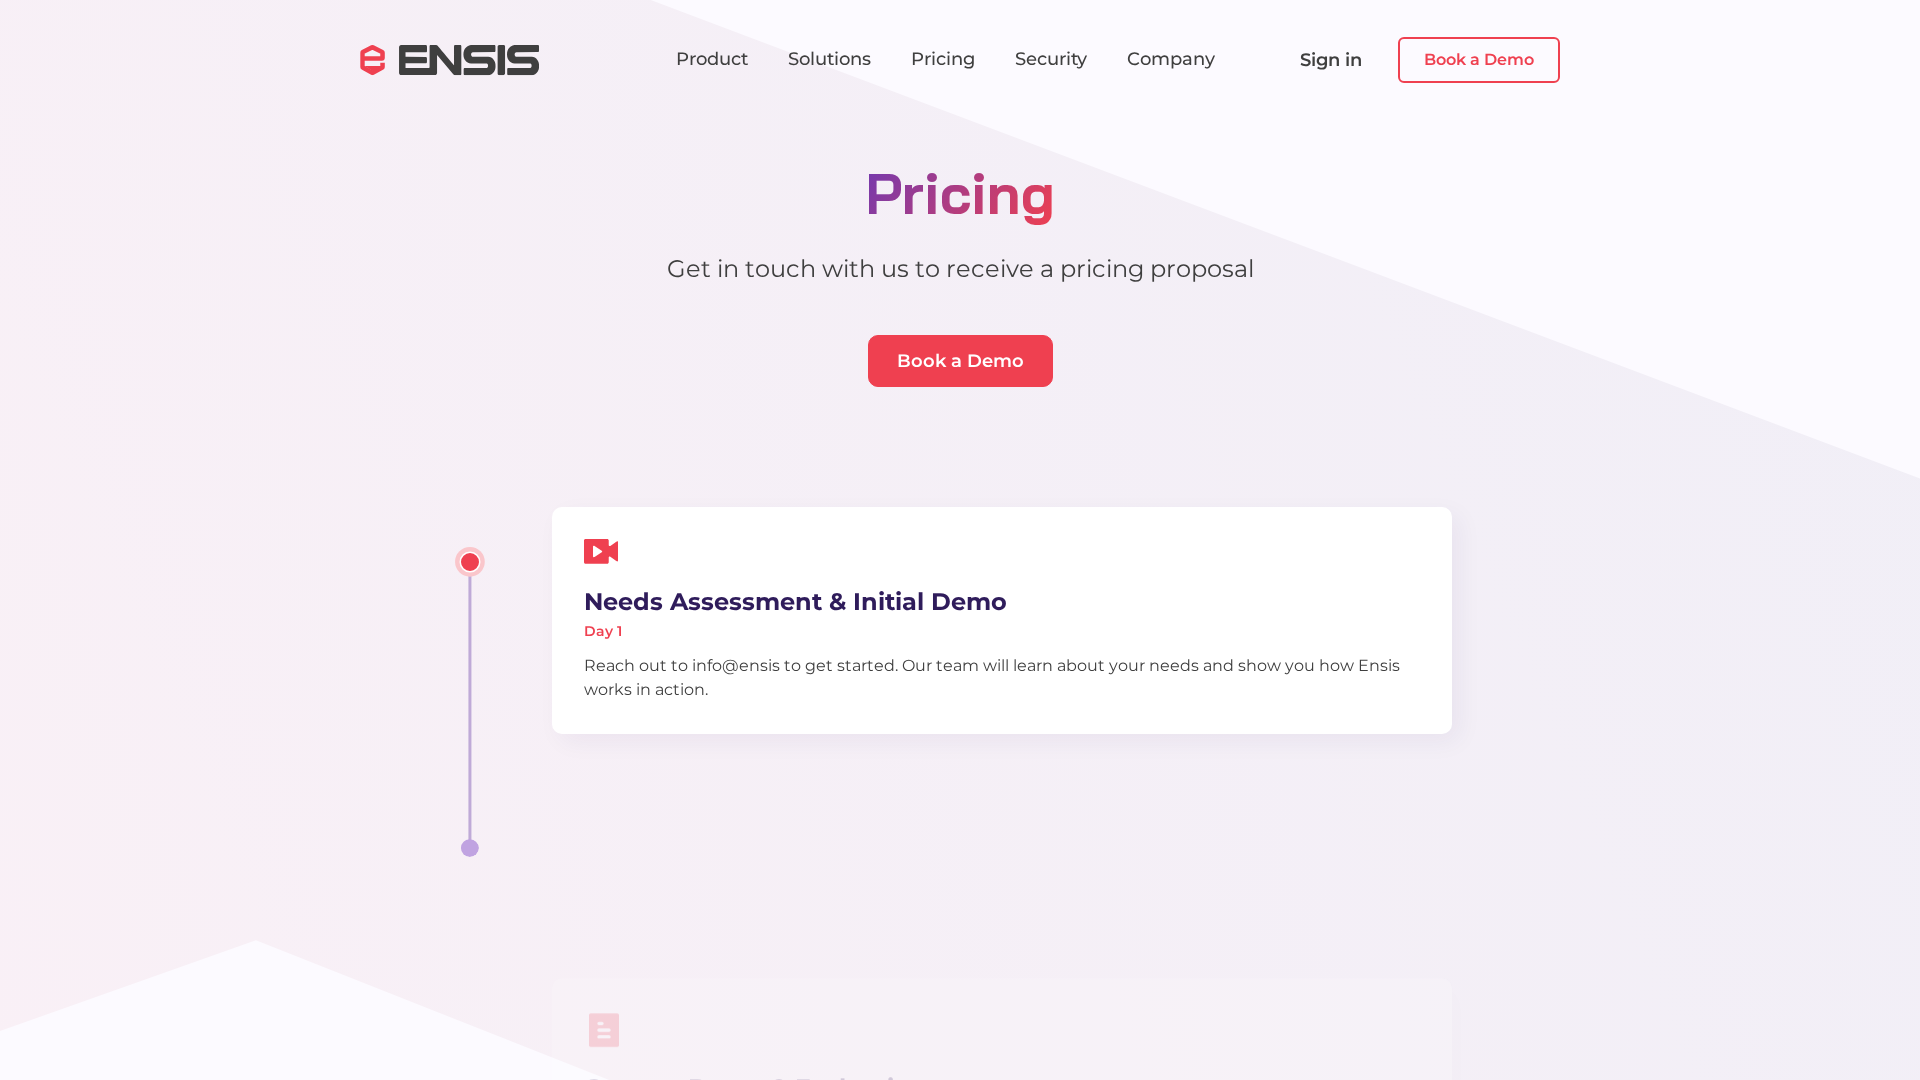Open the Product menu in the navigation
Screen dimensions: 1920x1080
point(712,59)
